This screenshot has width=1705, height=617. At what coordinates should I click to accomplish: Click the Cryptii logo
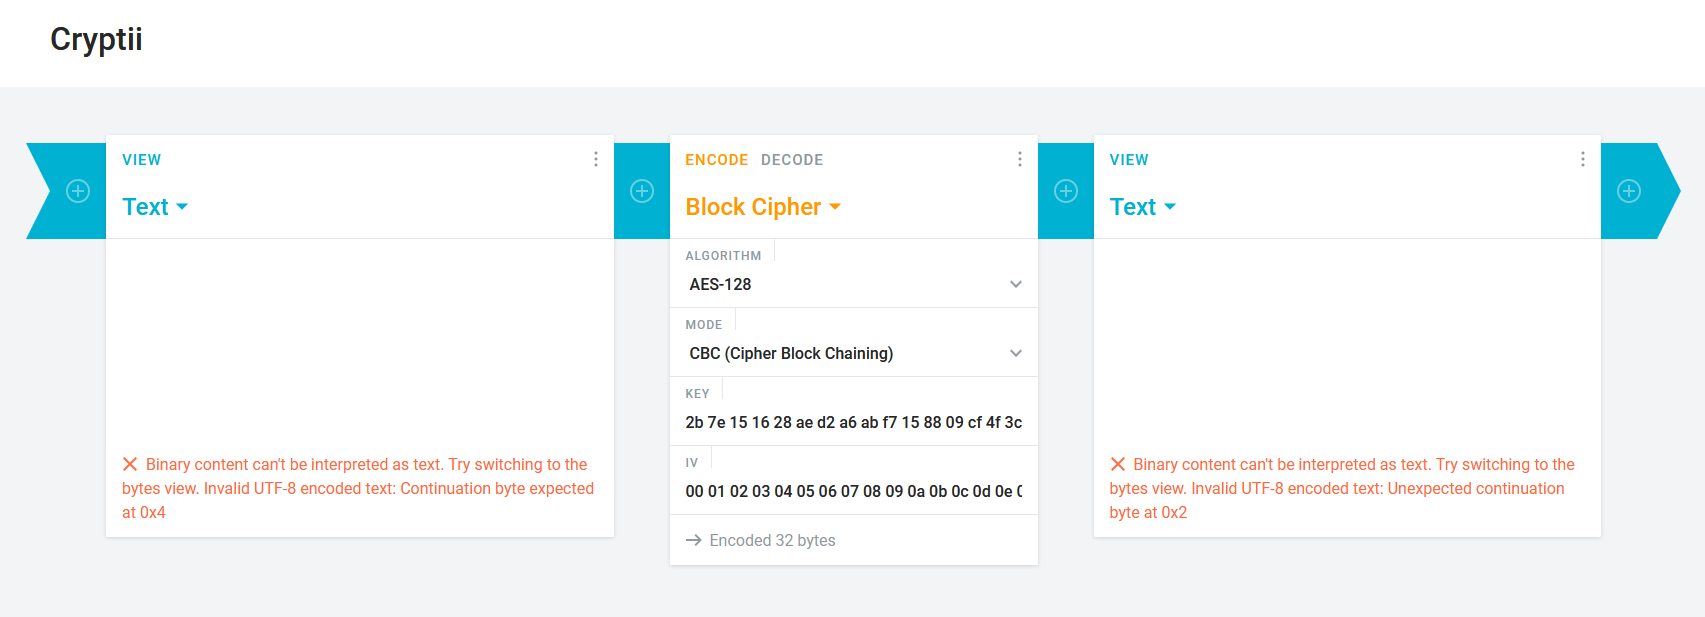(x=96, y=40)
